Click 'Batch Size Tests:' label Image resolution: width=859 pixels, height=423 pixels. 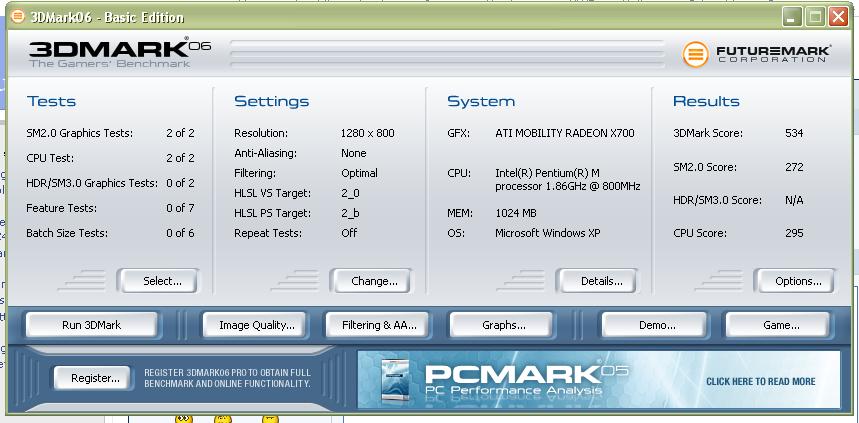coord(67,233)
